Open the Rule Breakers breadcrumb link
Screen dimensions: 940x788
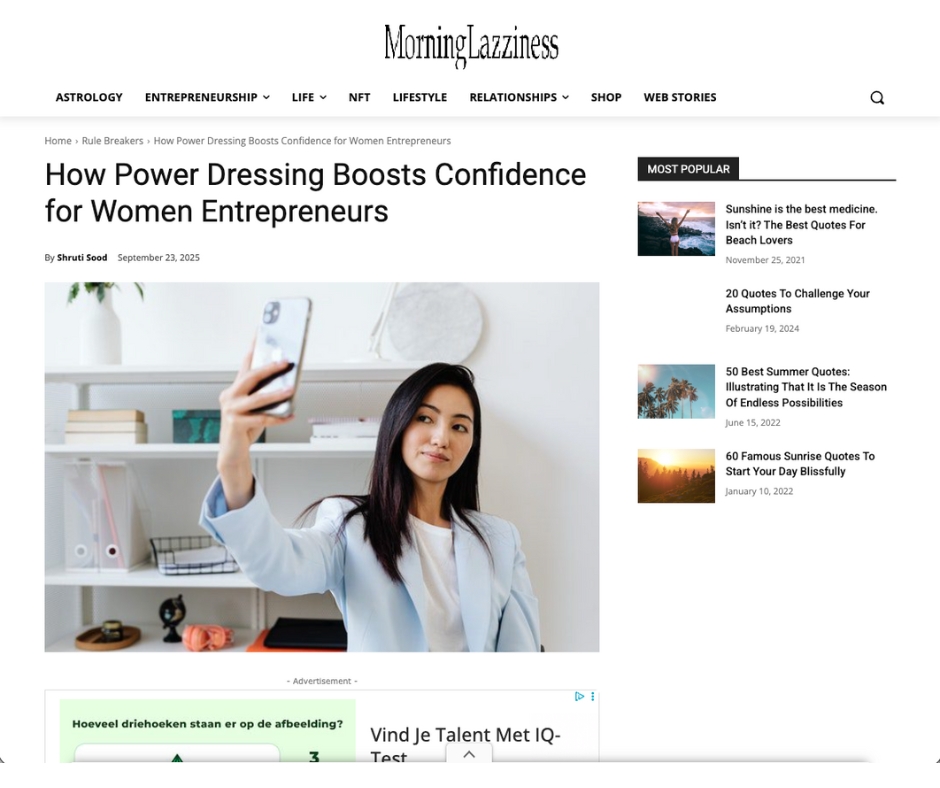point(112,141)
